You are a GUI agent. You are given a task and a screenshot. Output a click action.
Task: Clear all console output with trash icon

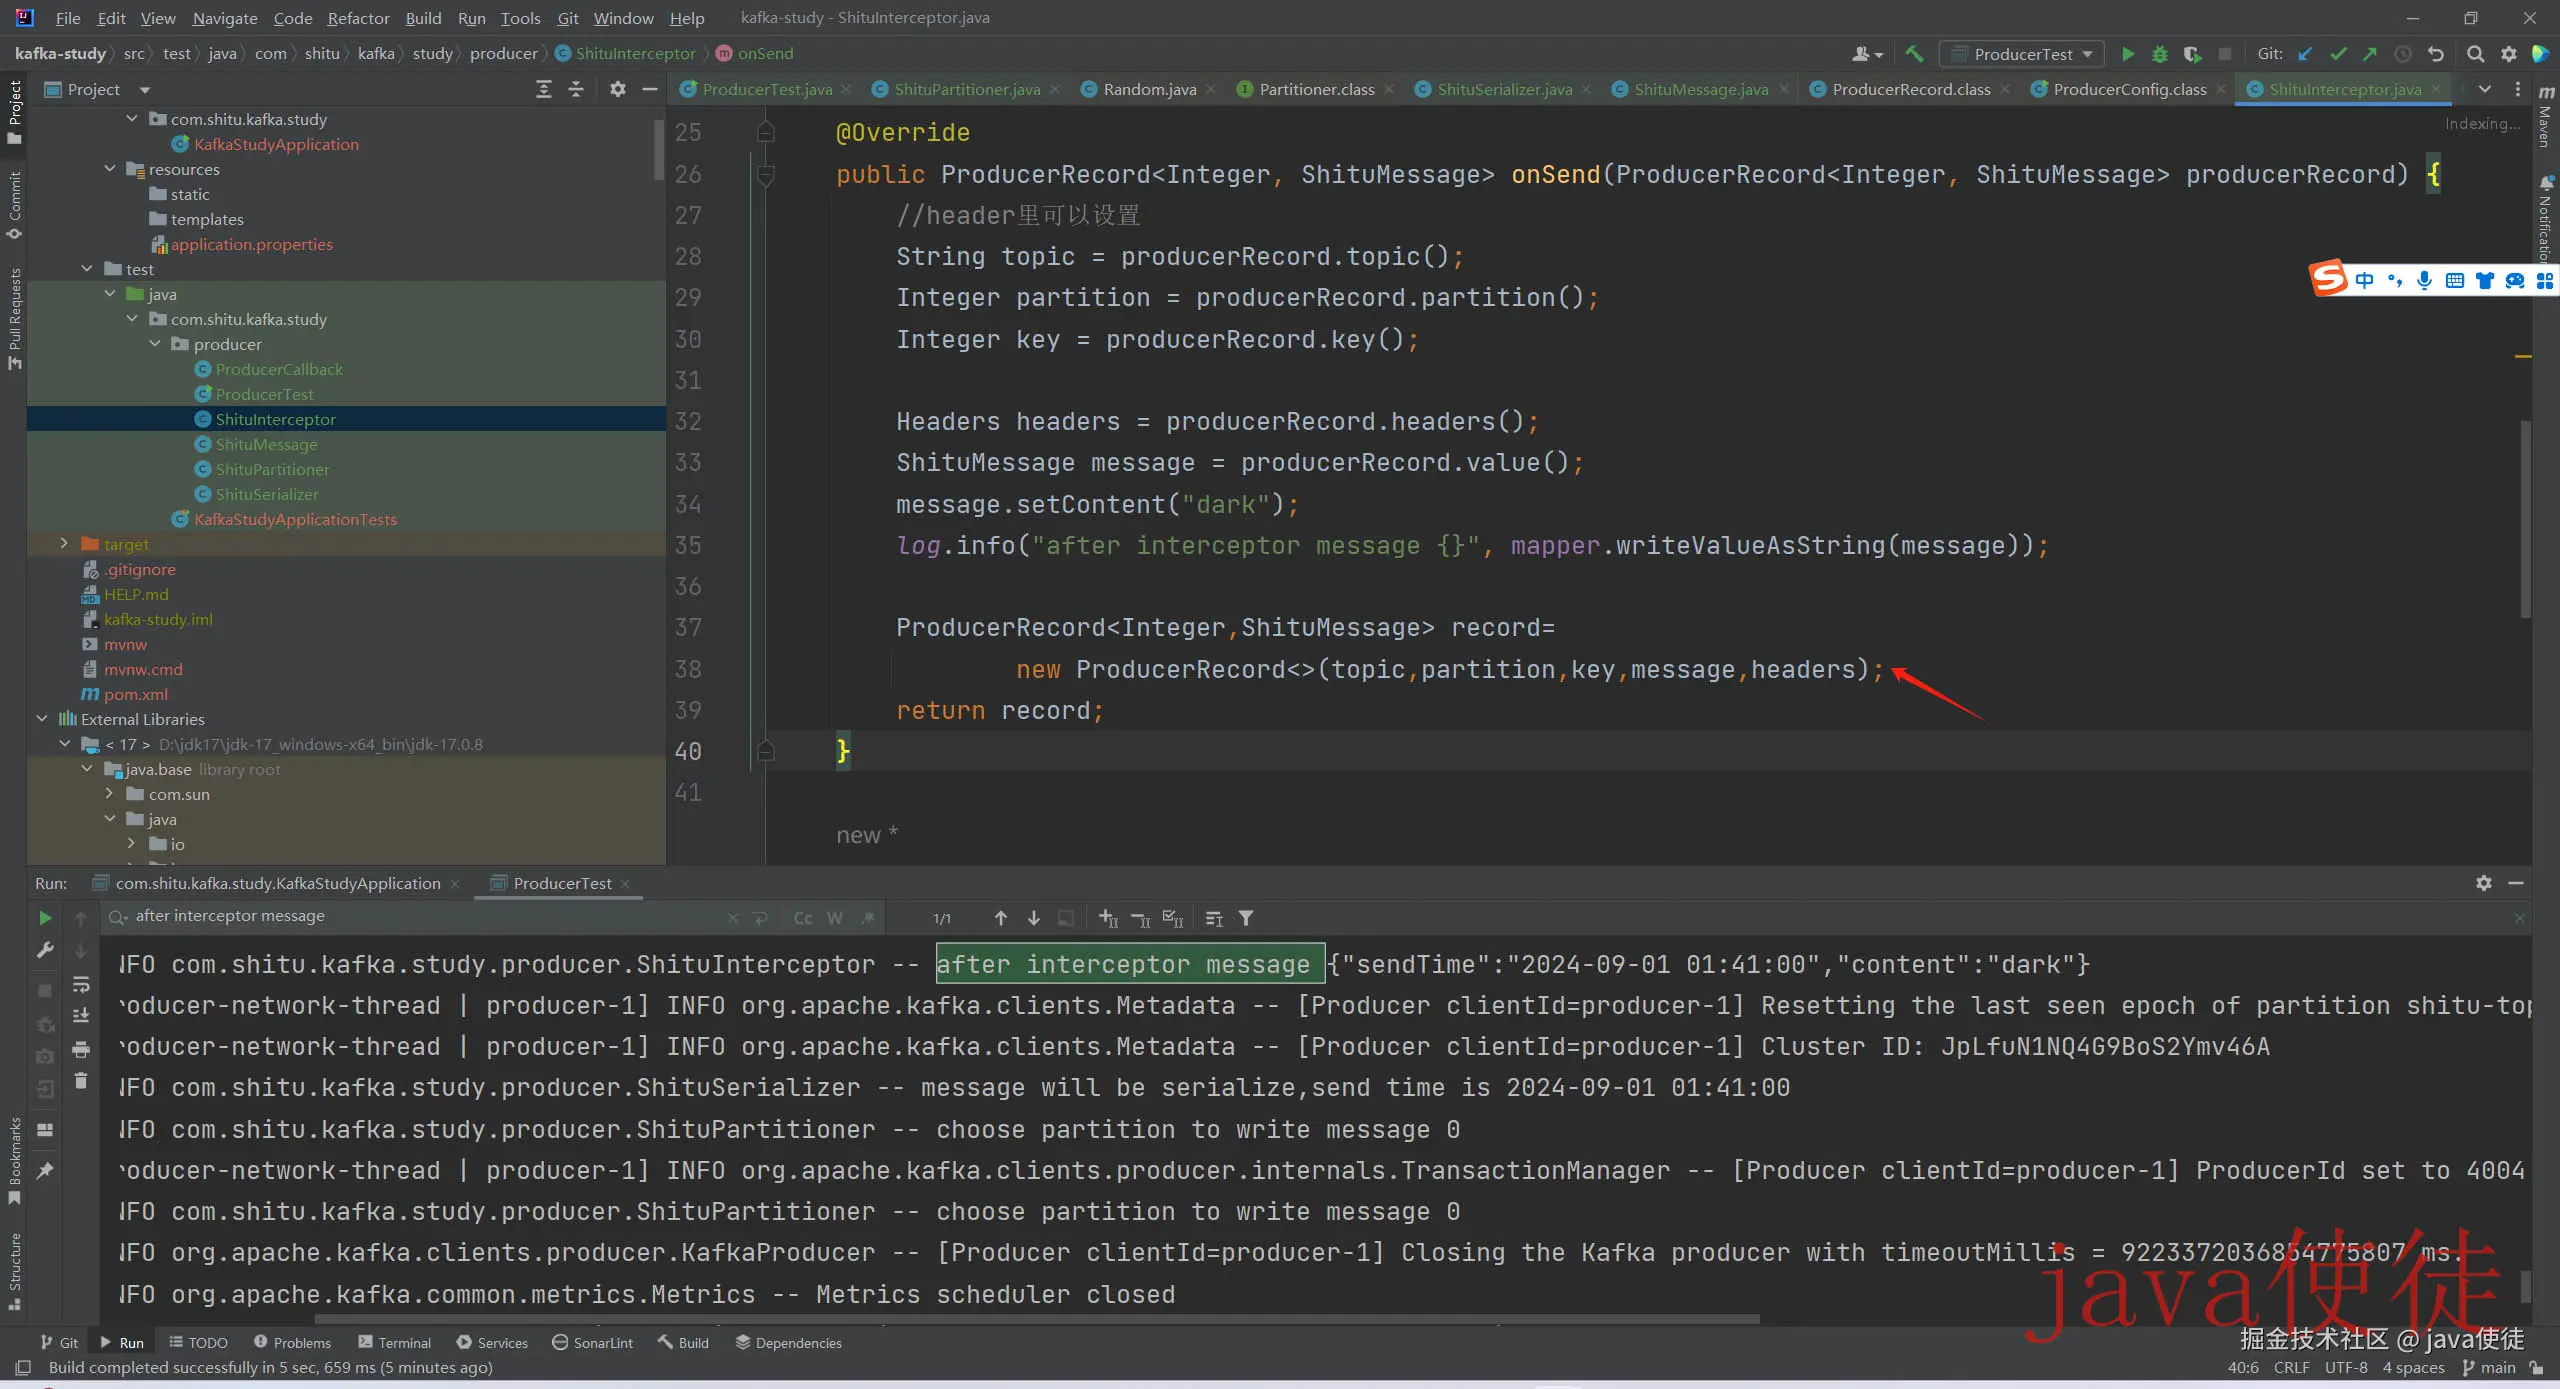[81, 1081]
